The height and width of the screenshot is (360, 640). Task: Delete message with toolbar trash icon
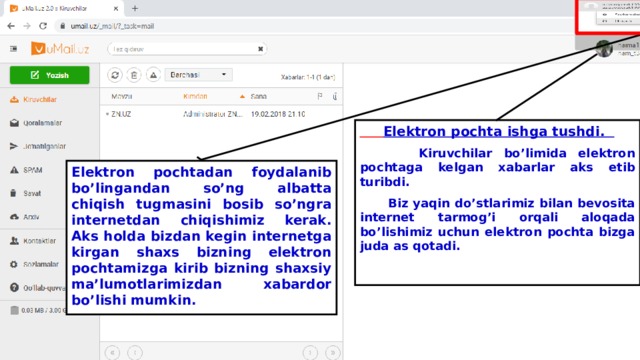[134, 75]
